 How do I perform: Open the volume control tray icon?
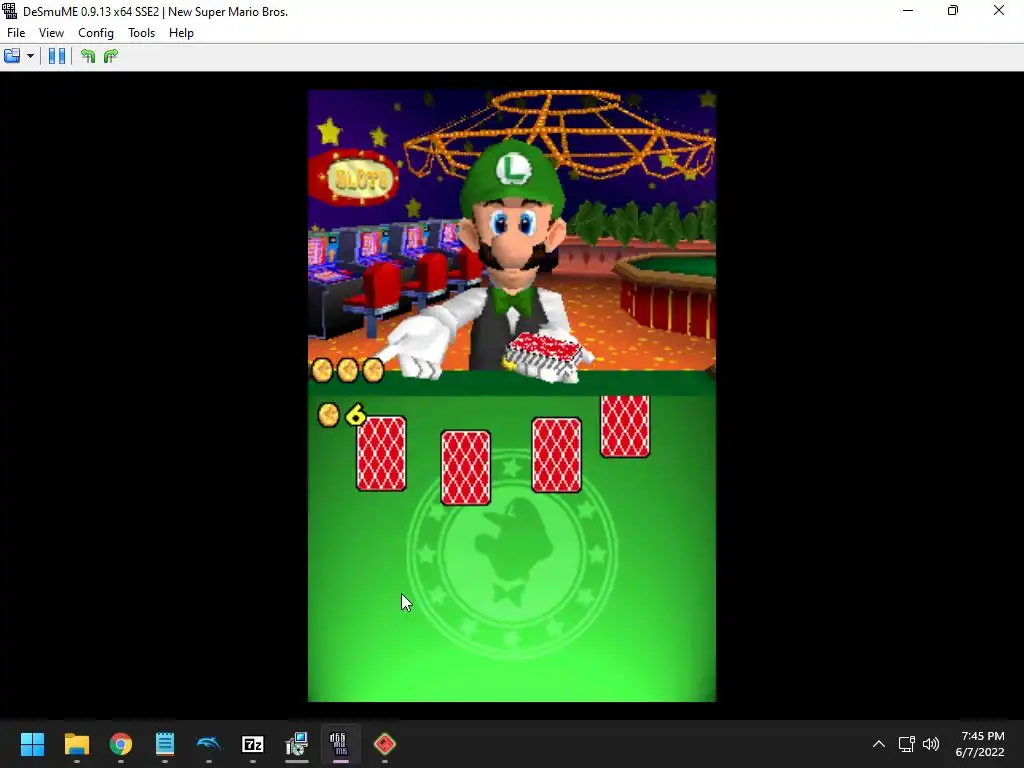tap(931, 744)
